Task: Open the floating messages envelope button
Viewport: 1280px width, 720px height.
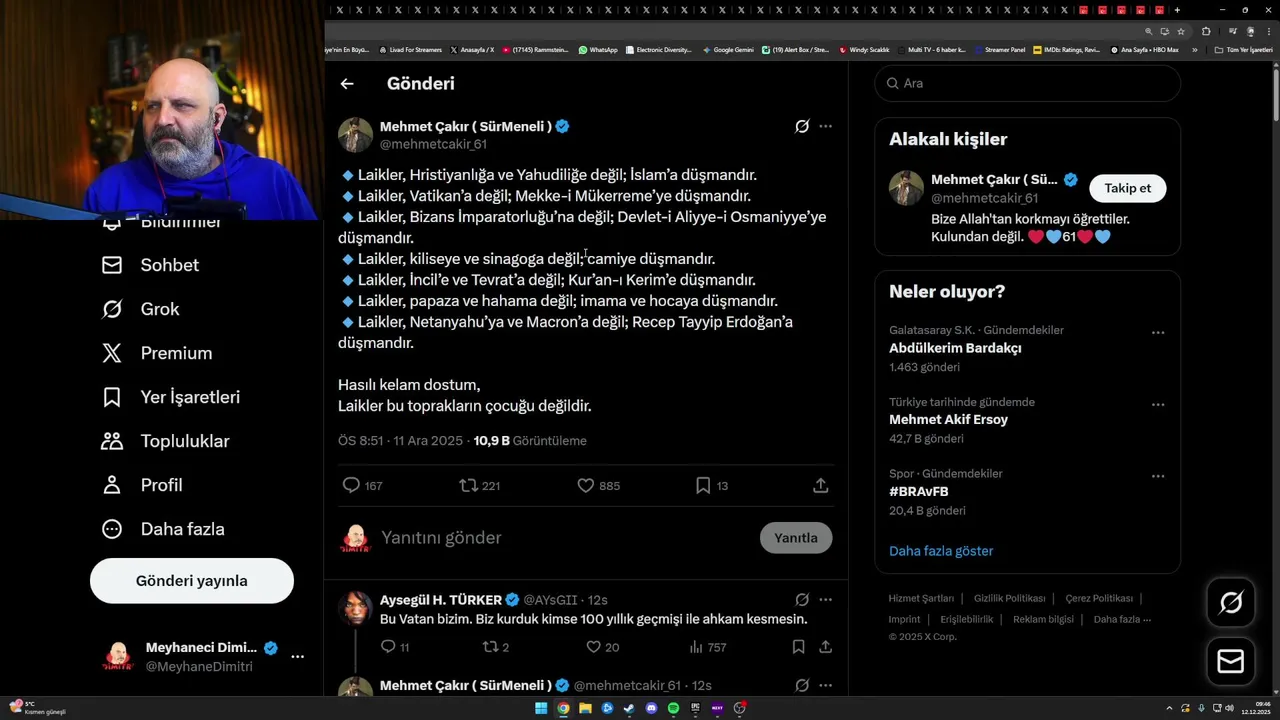Action: click(x=1231, y=662)
